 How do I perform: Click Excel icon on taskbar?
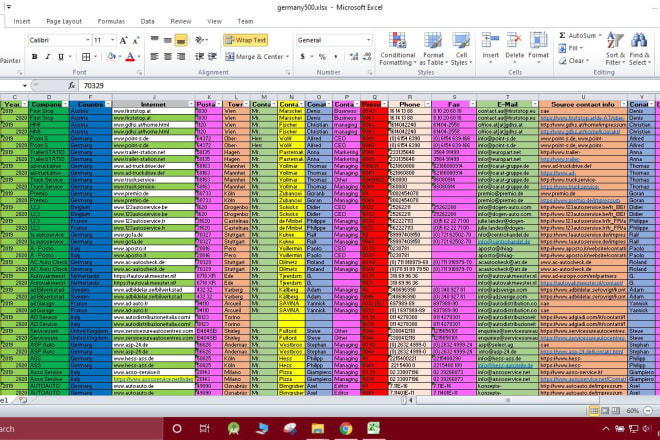coord(373,429)
